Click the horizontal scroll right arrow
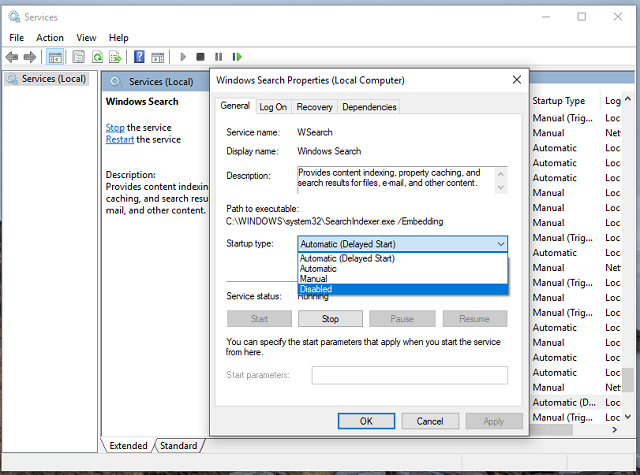The width and height of the screenshot is (640, 475). [x=615, y=430]
